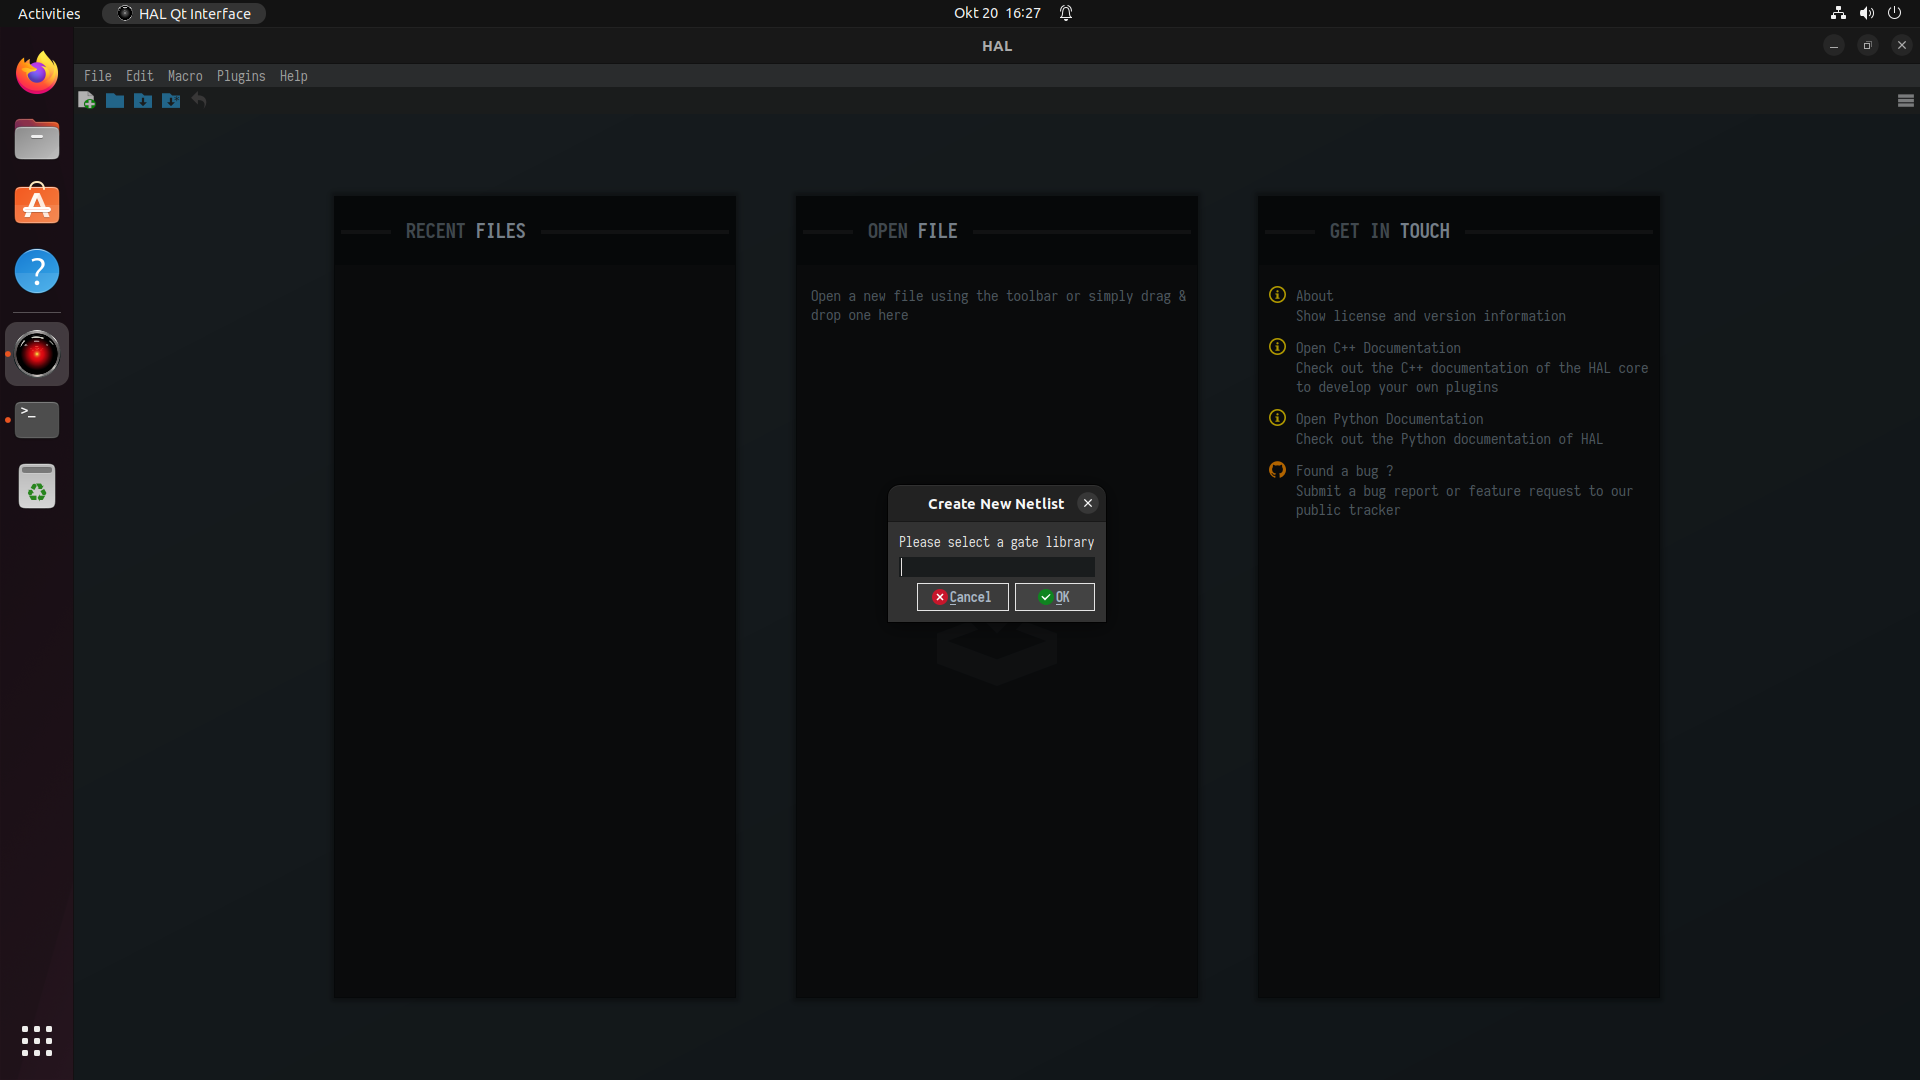The height and width of the screenshot is (1080, 1920).
Task: Click the GitHub icon next to Found a bug
Action: coord(1277,469)
